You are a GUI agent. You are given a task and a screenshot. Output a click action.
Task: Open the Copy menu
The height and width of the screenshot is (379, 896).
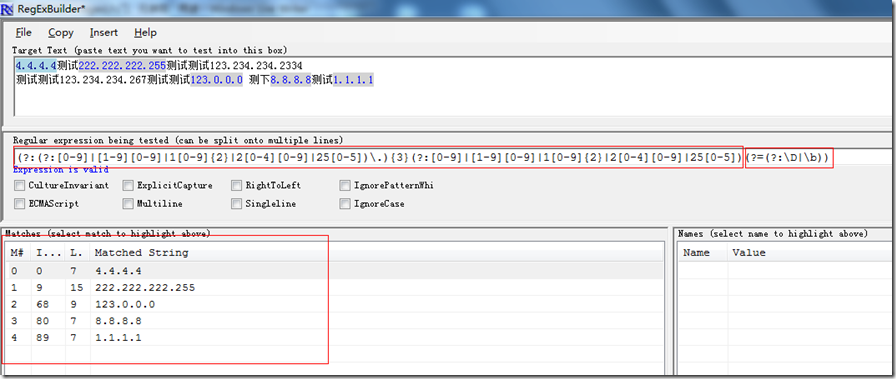(x=61, y=33)
